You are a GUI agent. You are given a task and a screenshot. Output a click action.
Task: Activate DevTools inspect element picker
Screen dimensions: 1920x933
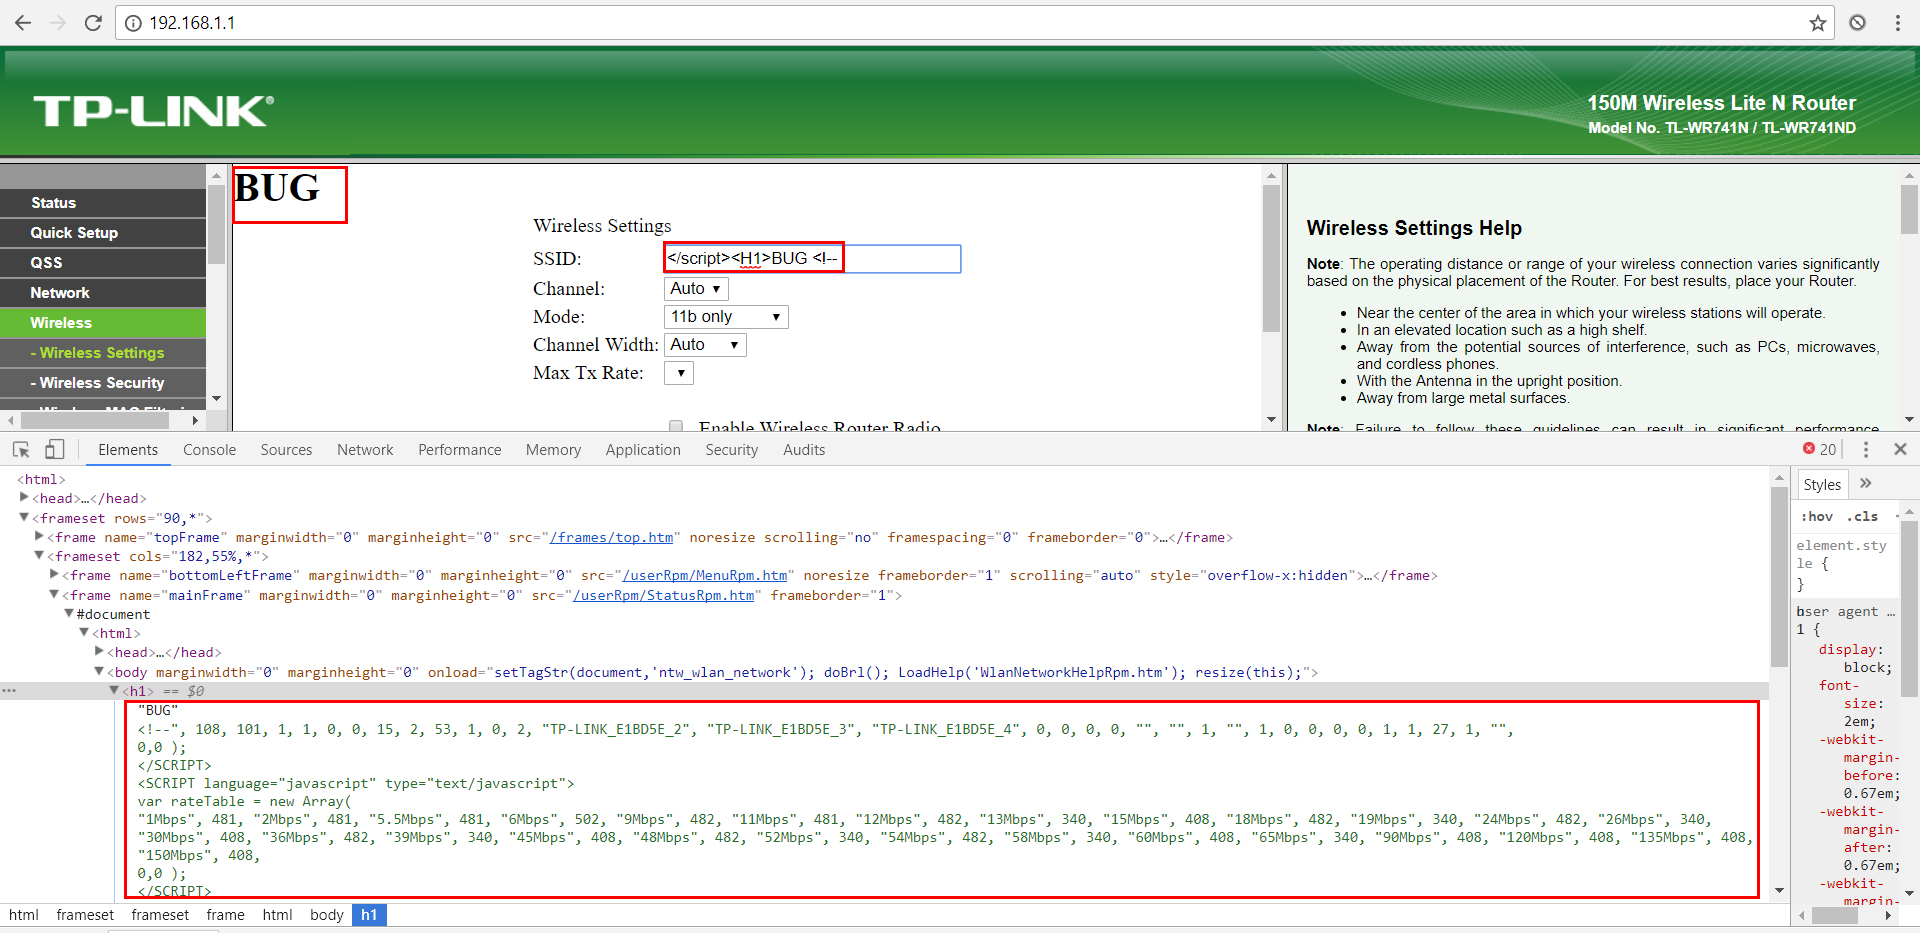[x=21, y=450]
